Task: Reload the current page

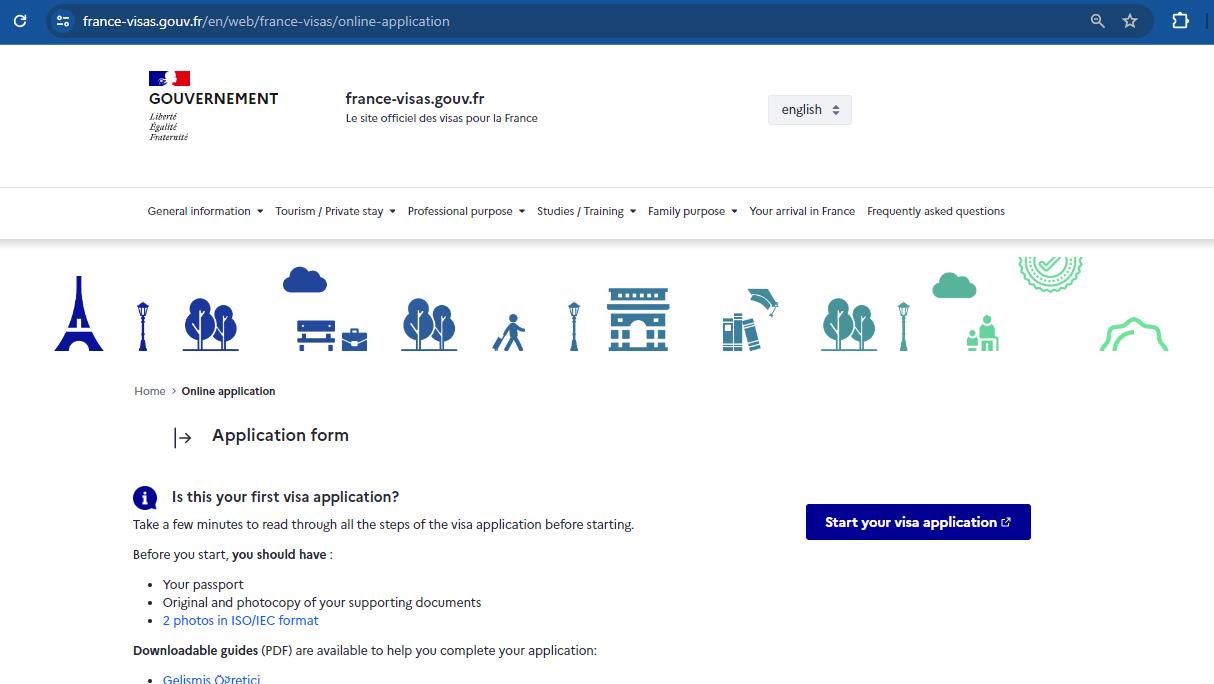Action: click(x=20, y=20)
